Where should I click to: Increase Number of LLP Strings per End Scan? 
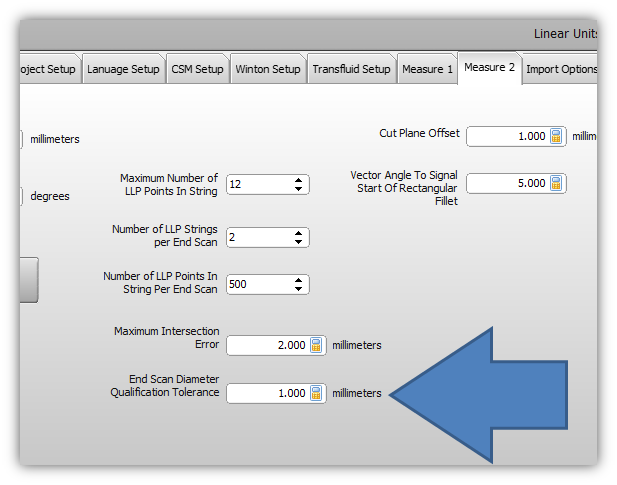298,233
